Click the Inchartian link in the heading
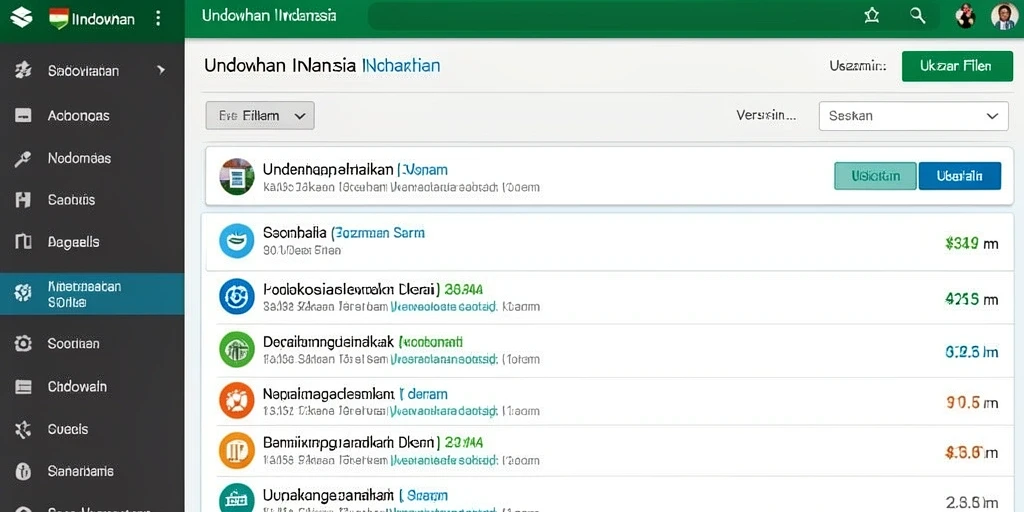 pyautogui.click(x=400, y=66)
